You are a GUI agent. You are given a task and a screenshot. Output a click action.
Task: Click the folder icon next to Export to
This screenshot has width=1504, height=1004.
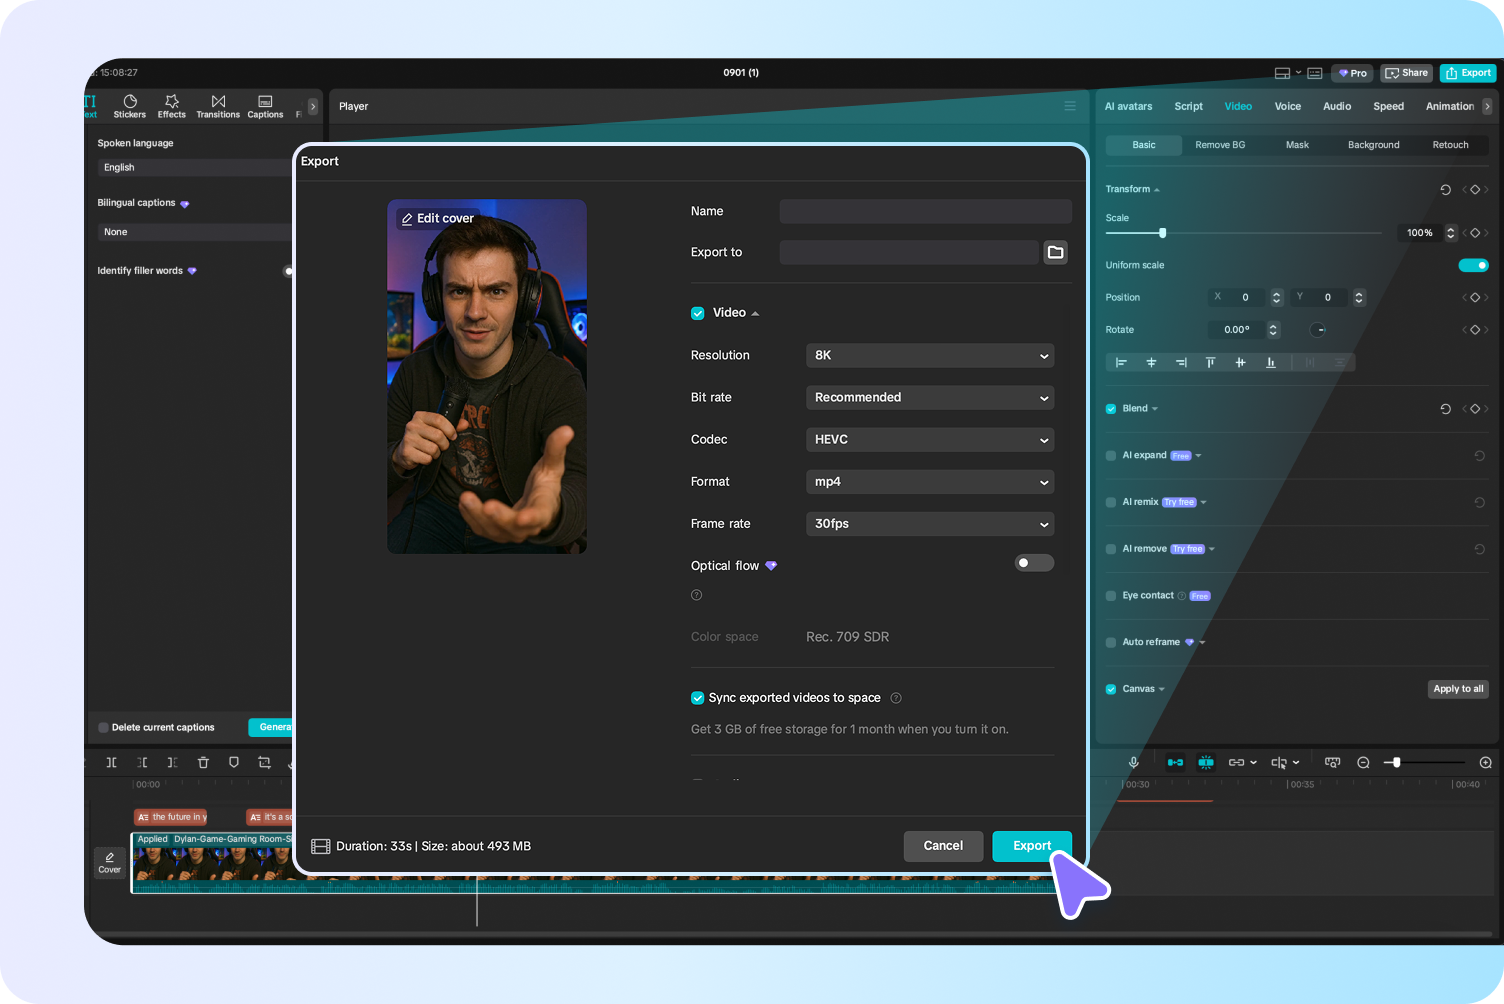coord(1055,252)
